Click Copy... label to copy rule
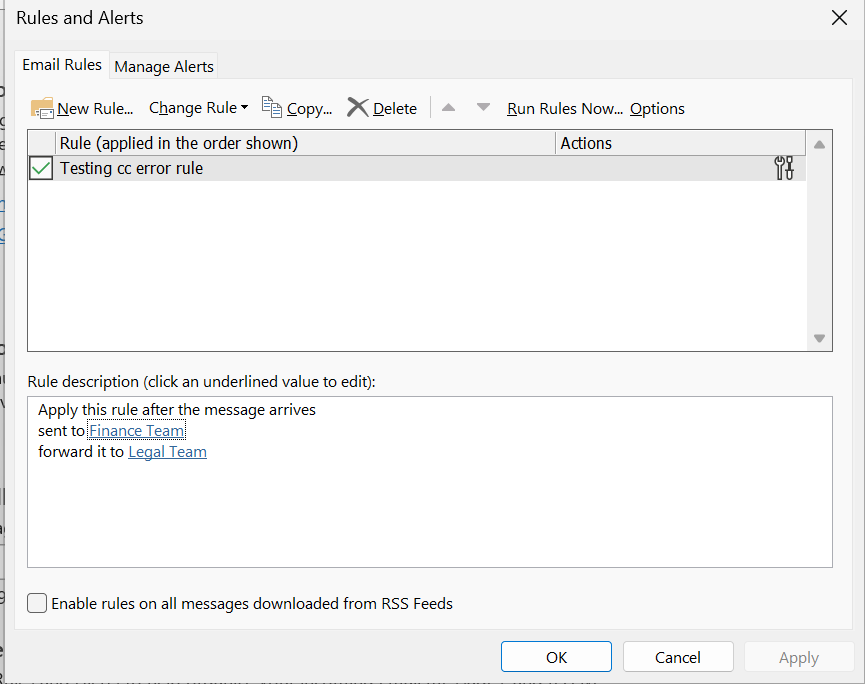 pyautogui.click(x=309, y=109)
